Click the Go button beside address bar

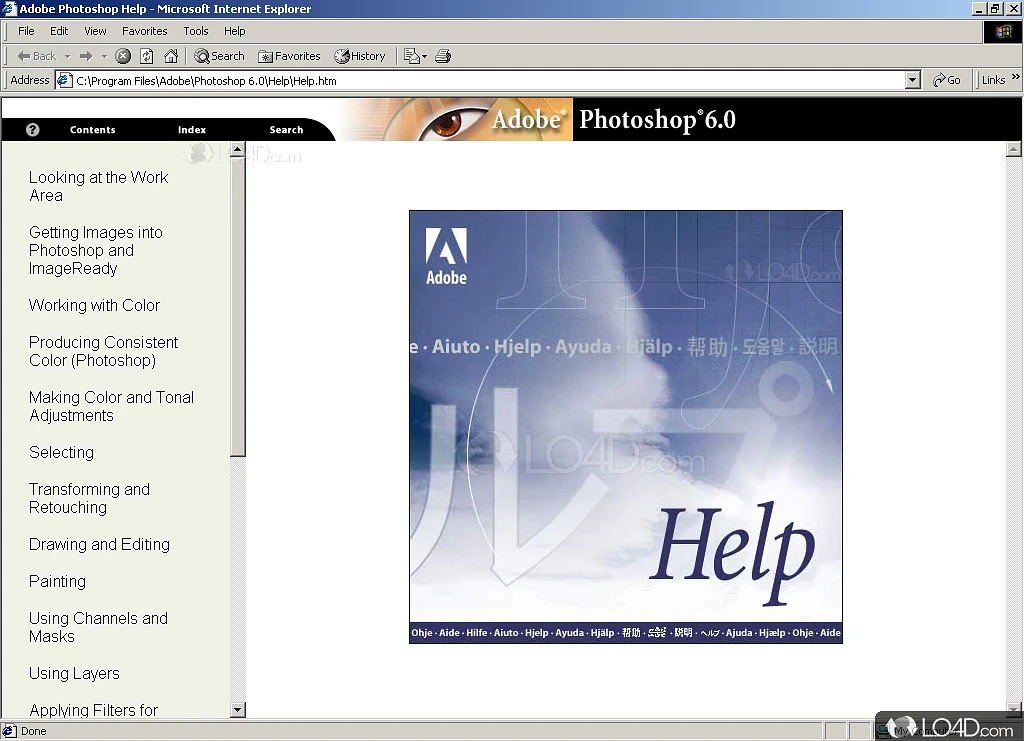(x=946, y=80)
